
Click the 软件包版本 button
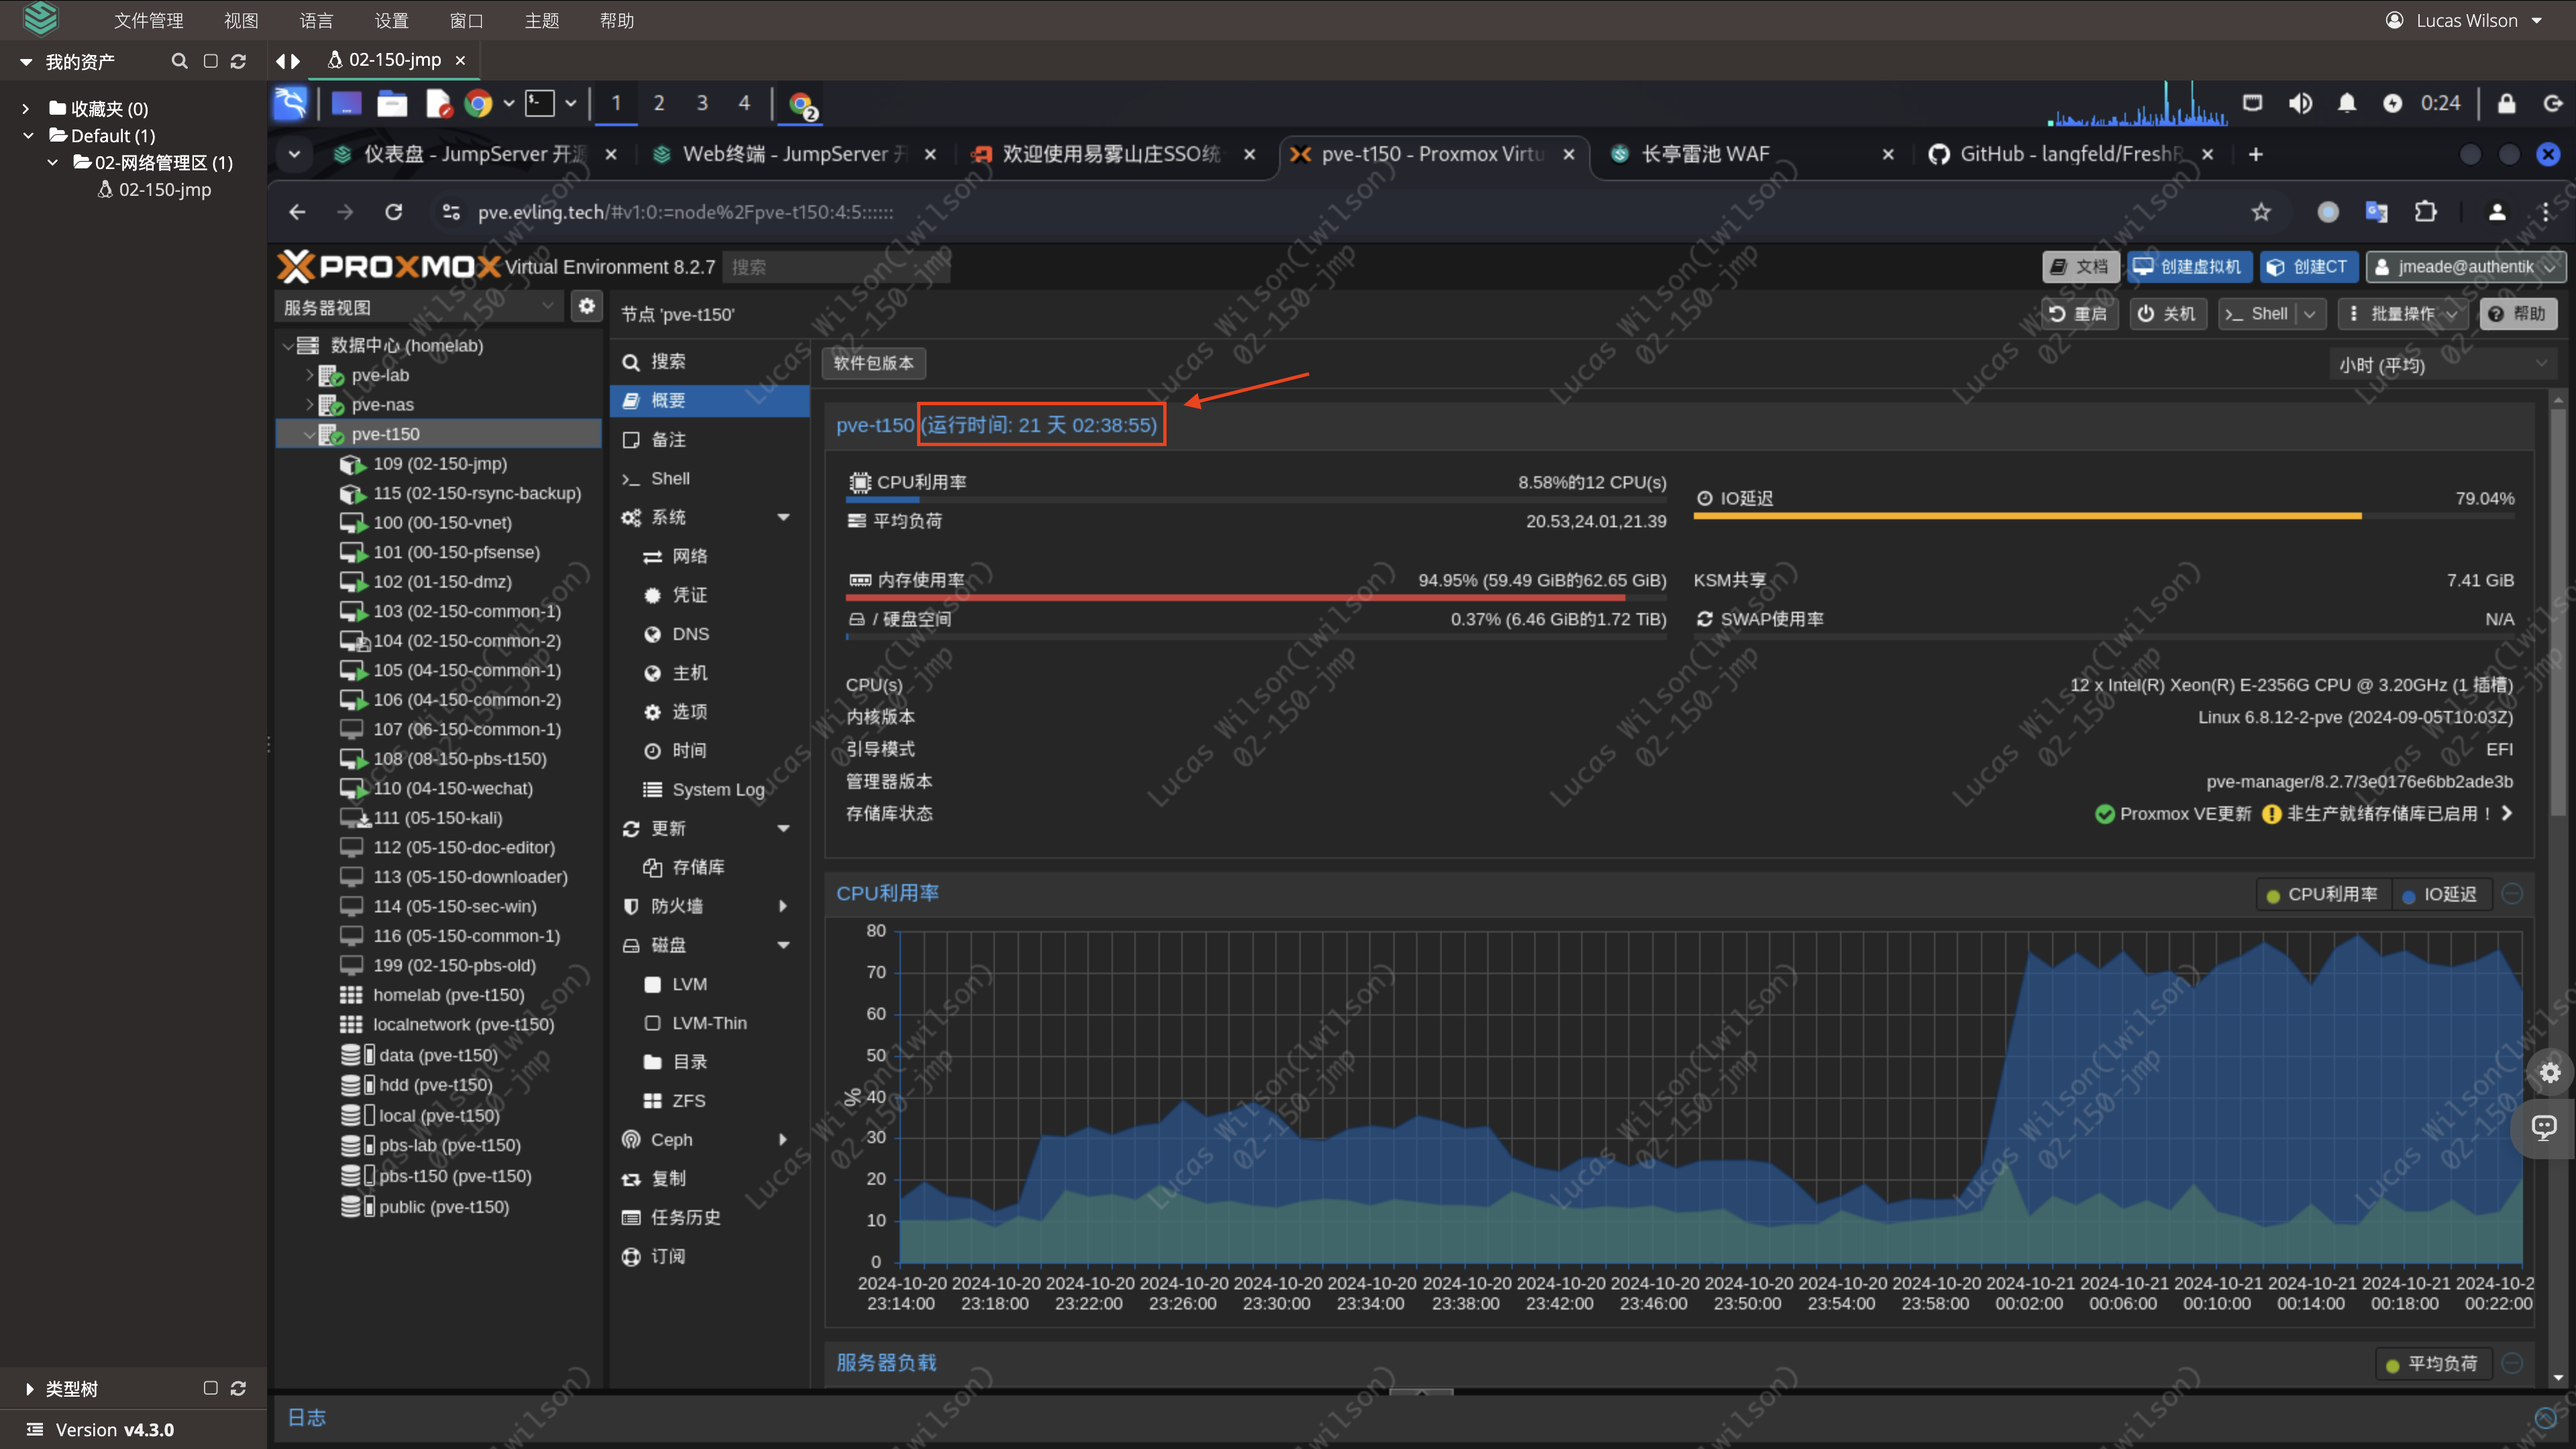pyautogui.click(x=874, y=363)
